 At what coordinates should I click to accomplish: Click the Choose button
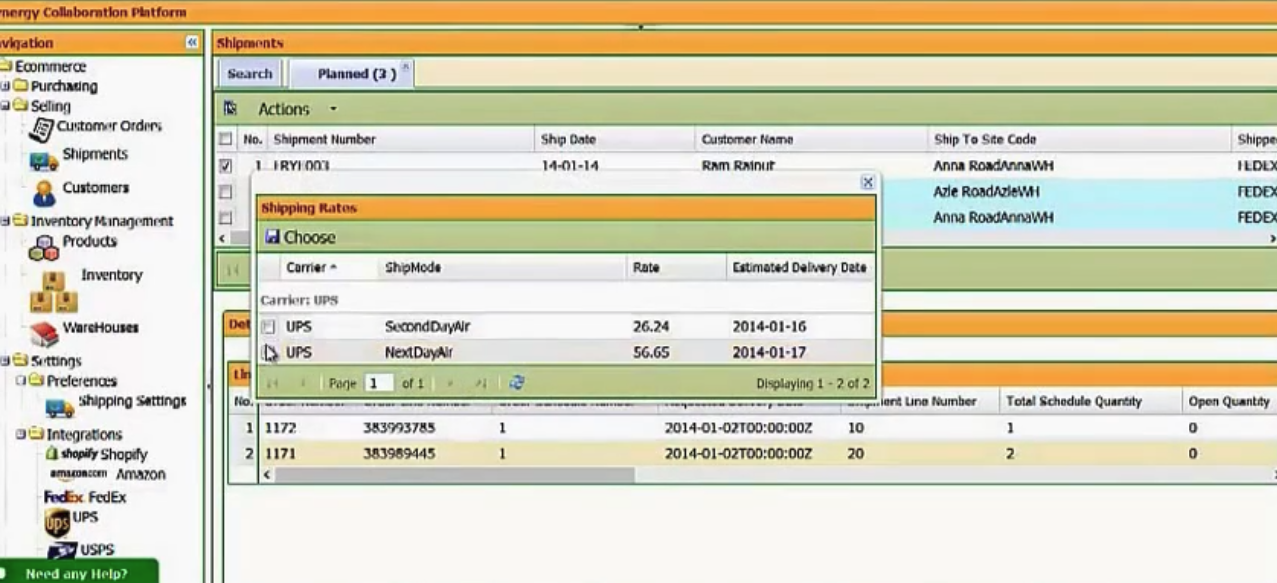coord(300,237)
